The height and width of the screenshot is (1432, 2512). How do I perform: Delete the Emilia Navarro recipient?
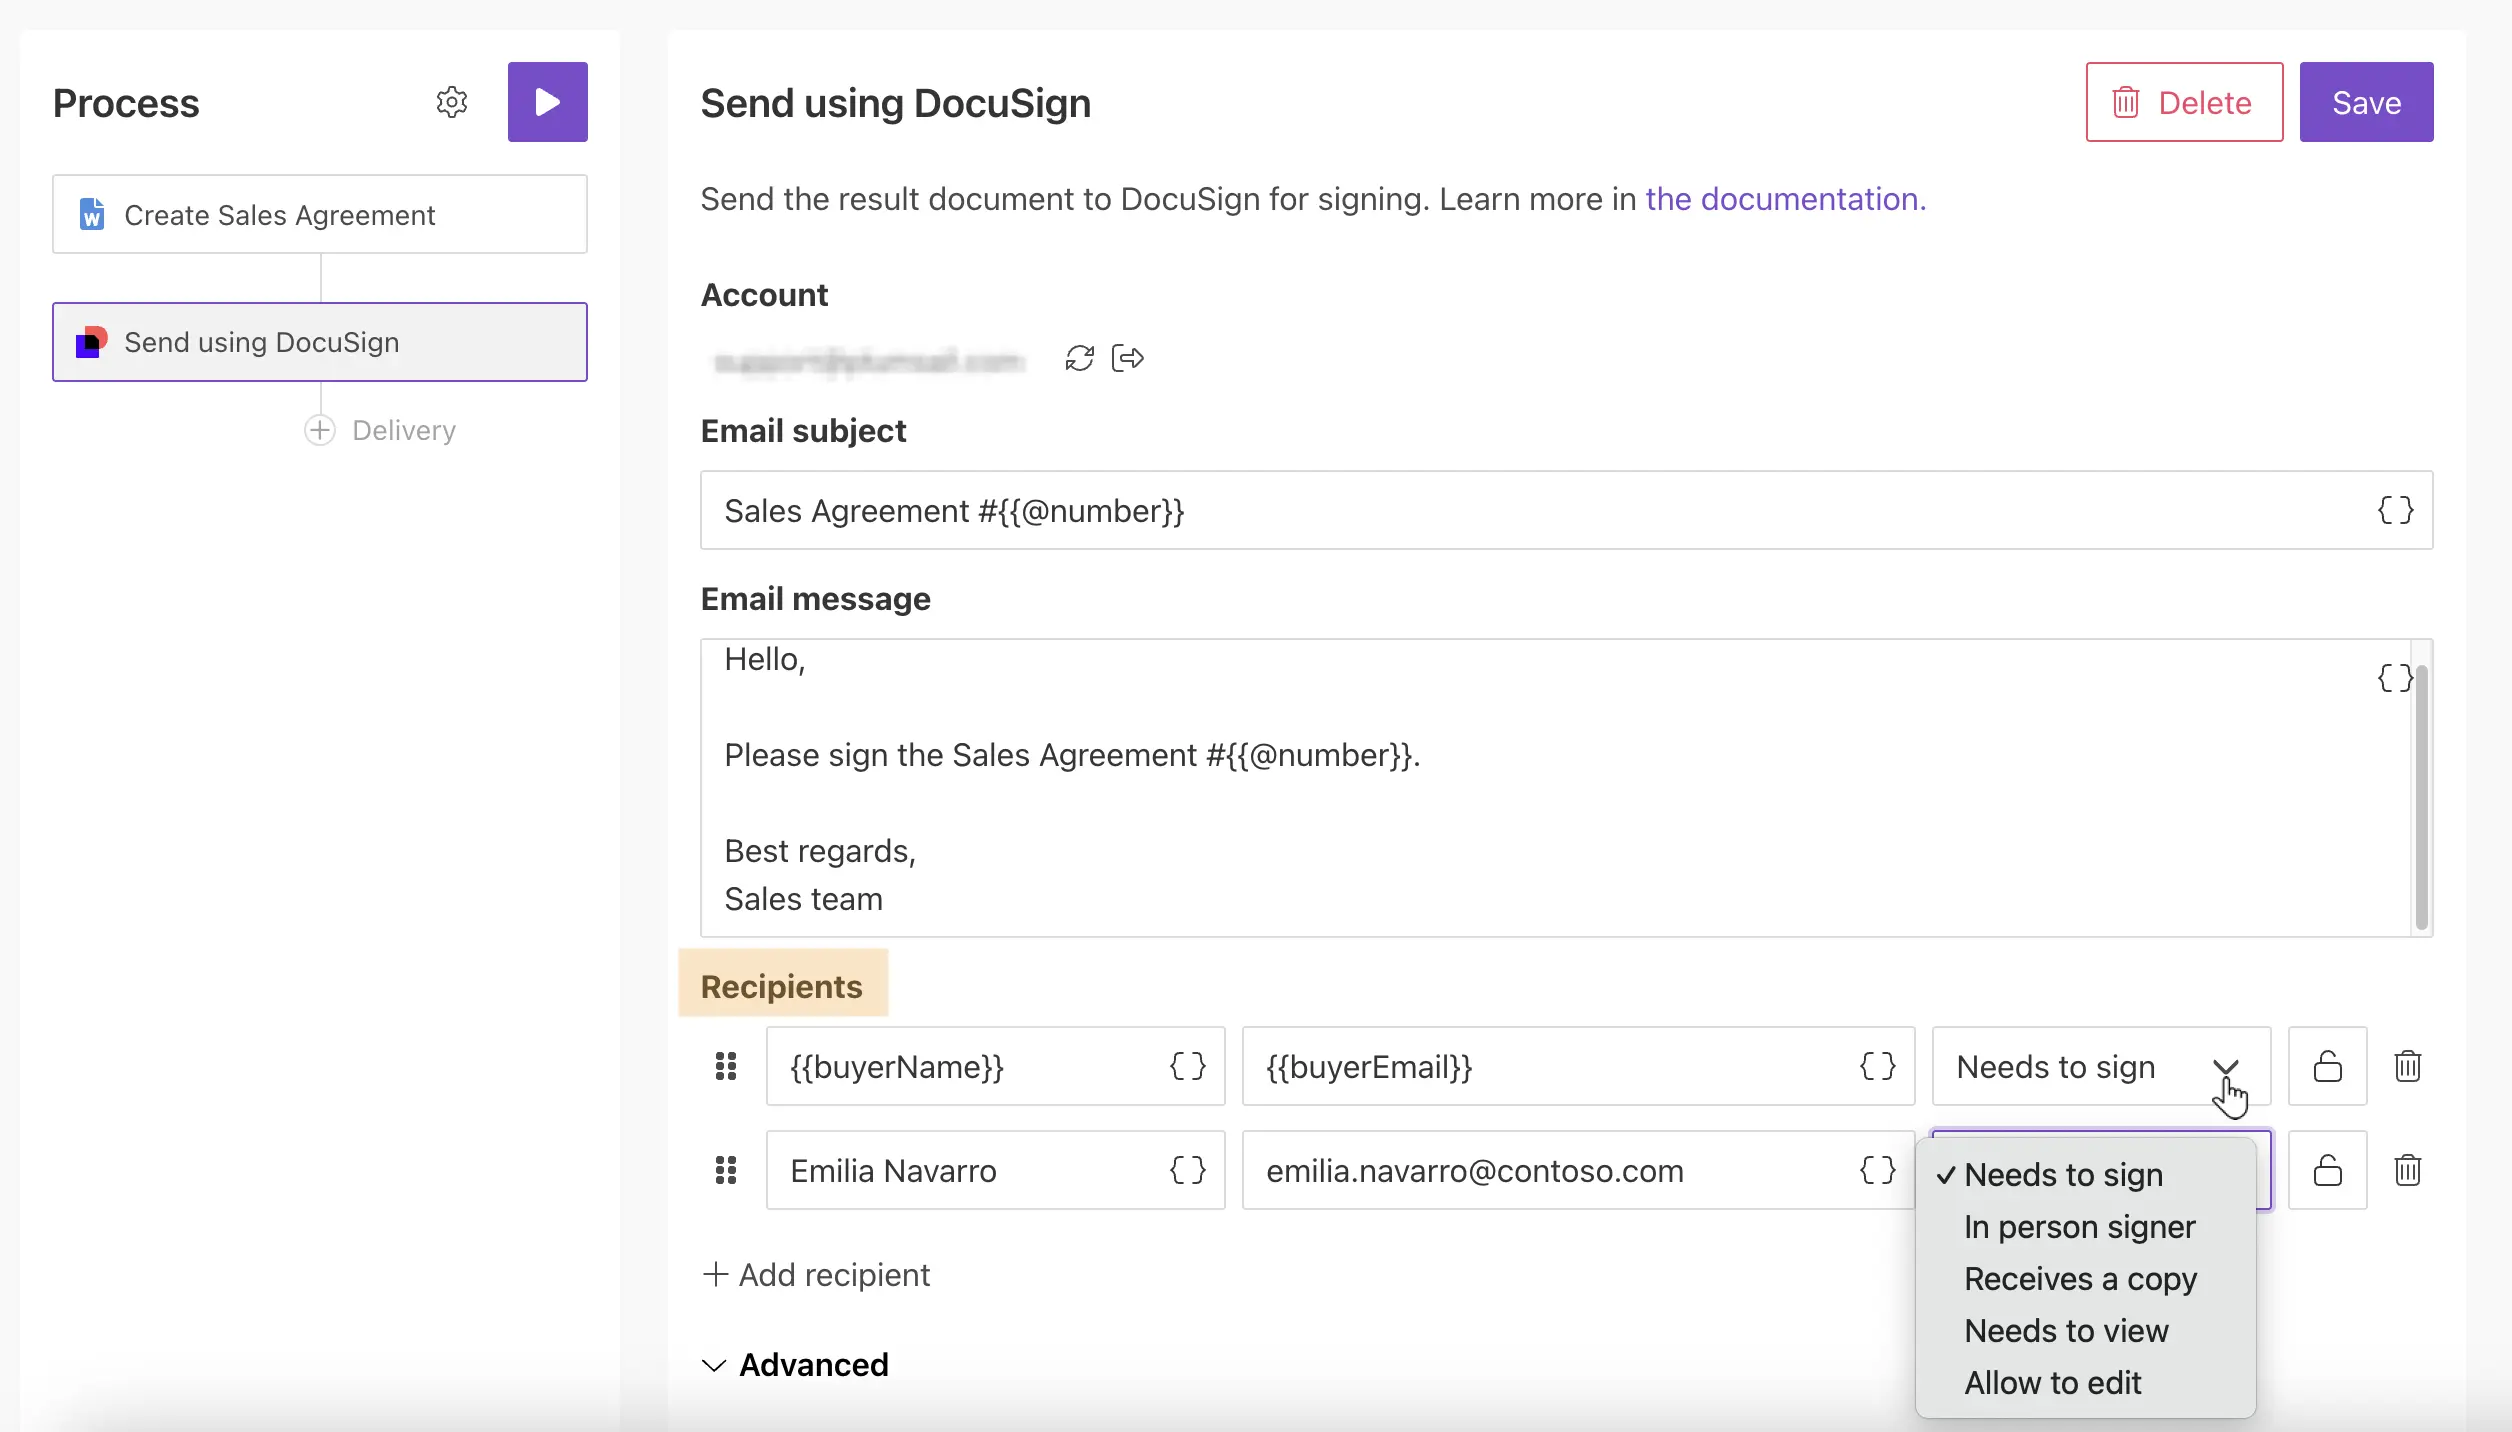(x=2407, y=1170)
